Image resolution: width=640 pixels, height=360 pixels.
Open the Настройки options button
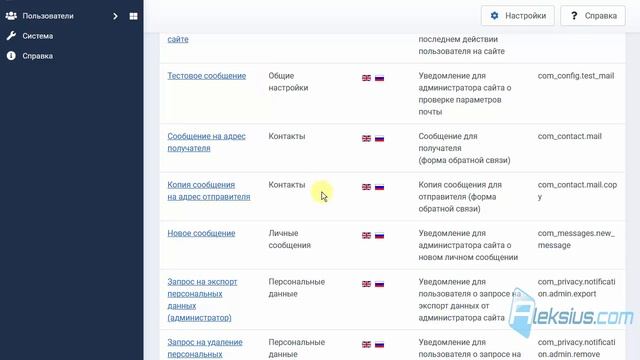518,16
